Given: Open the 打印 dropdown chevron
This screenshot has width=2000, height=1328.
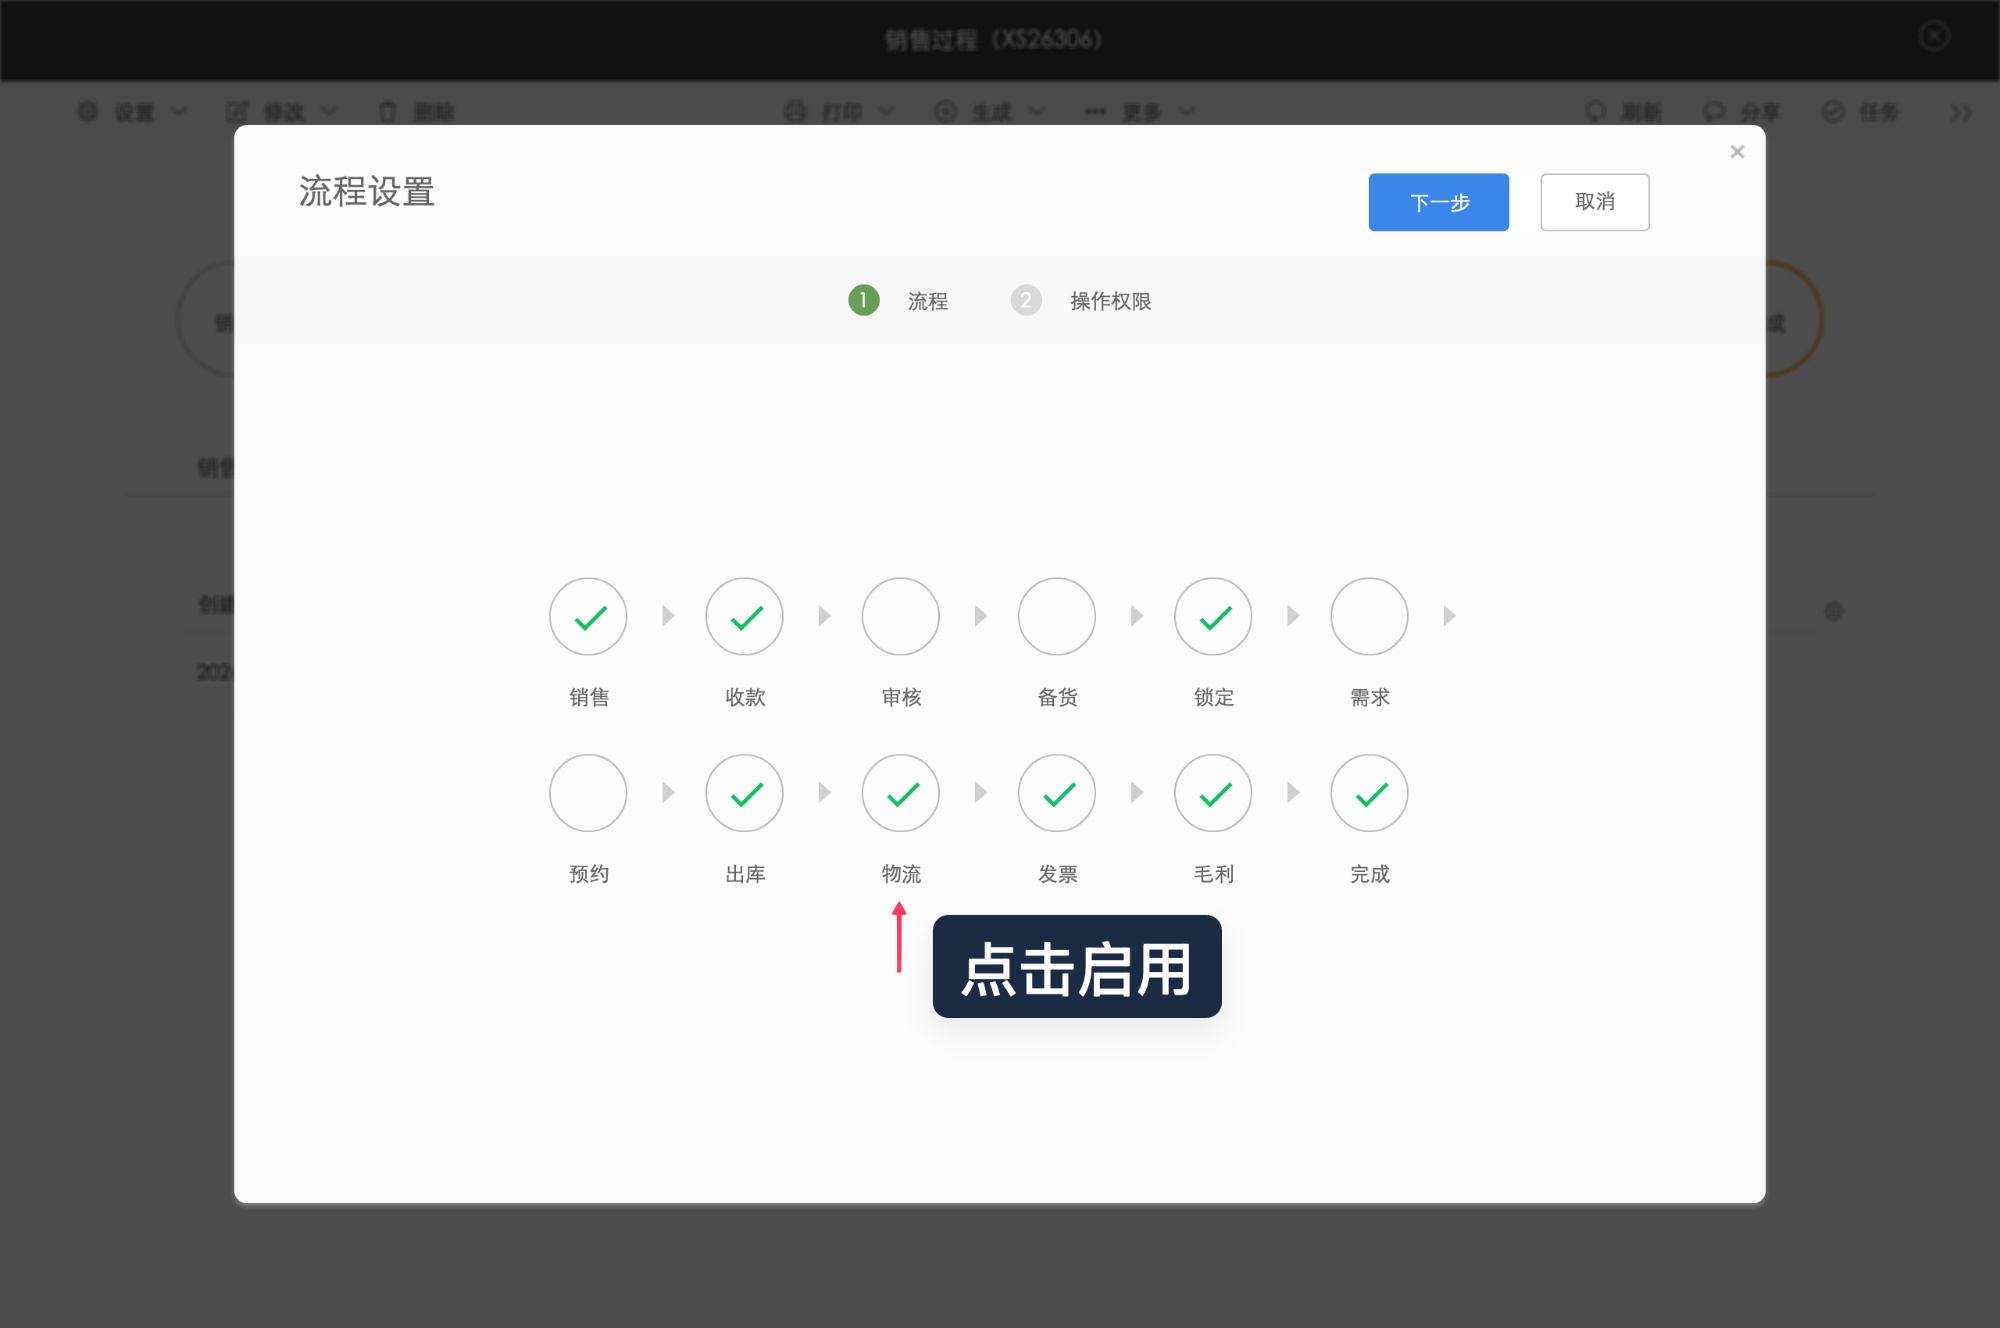Looking at the screenshot, I should coord(885,111).
